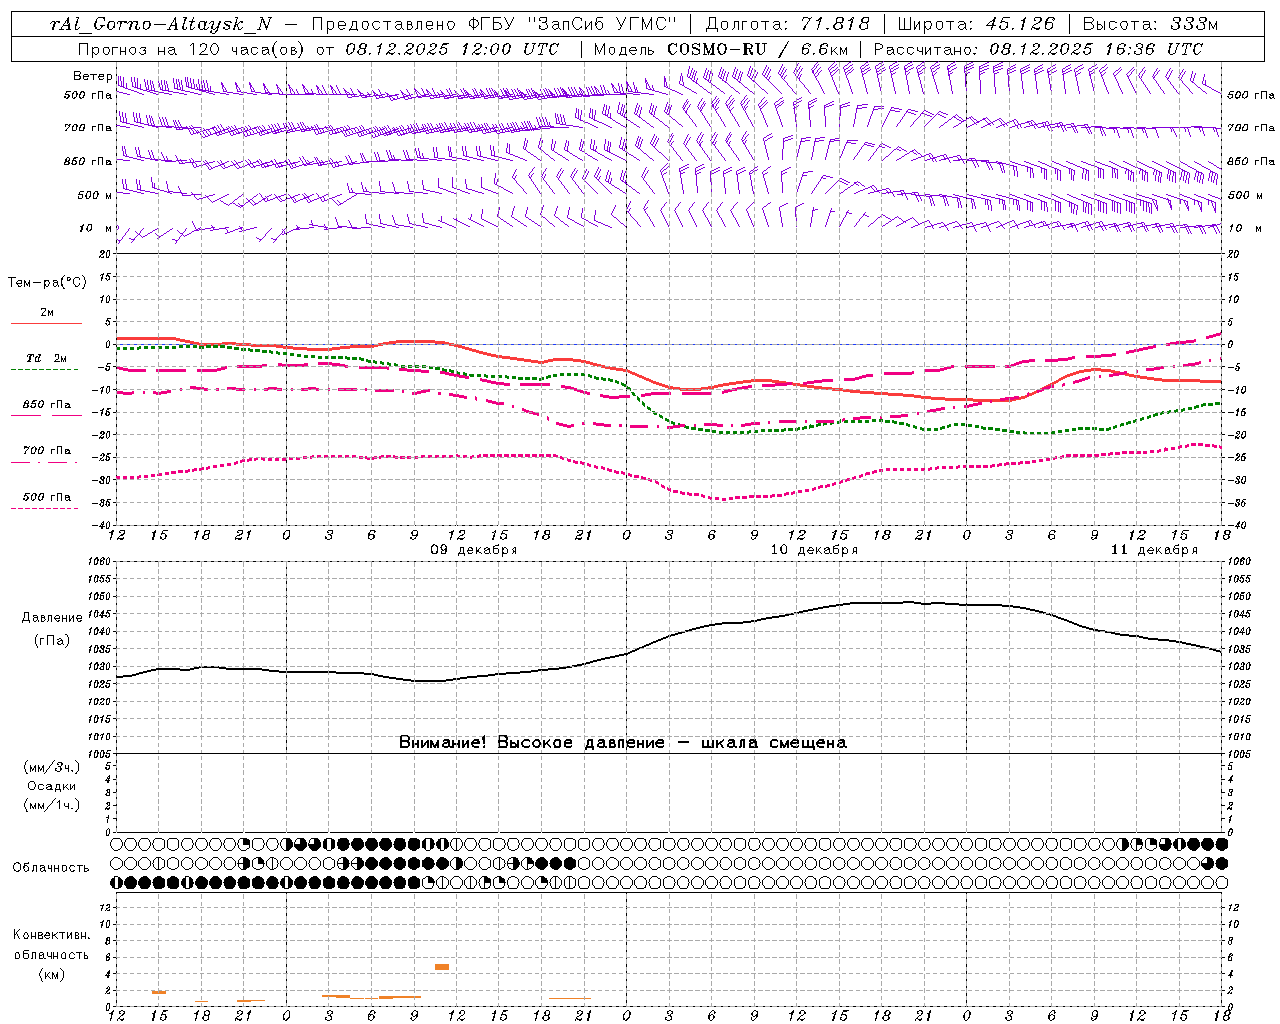Click the Модель COSMO-RU / 6.6км label
1280x1024 pixels.
721,49
